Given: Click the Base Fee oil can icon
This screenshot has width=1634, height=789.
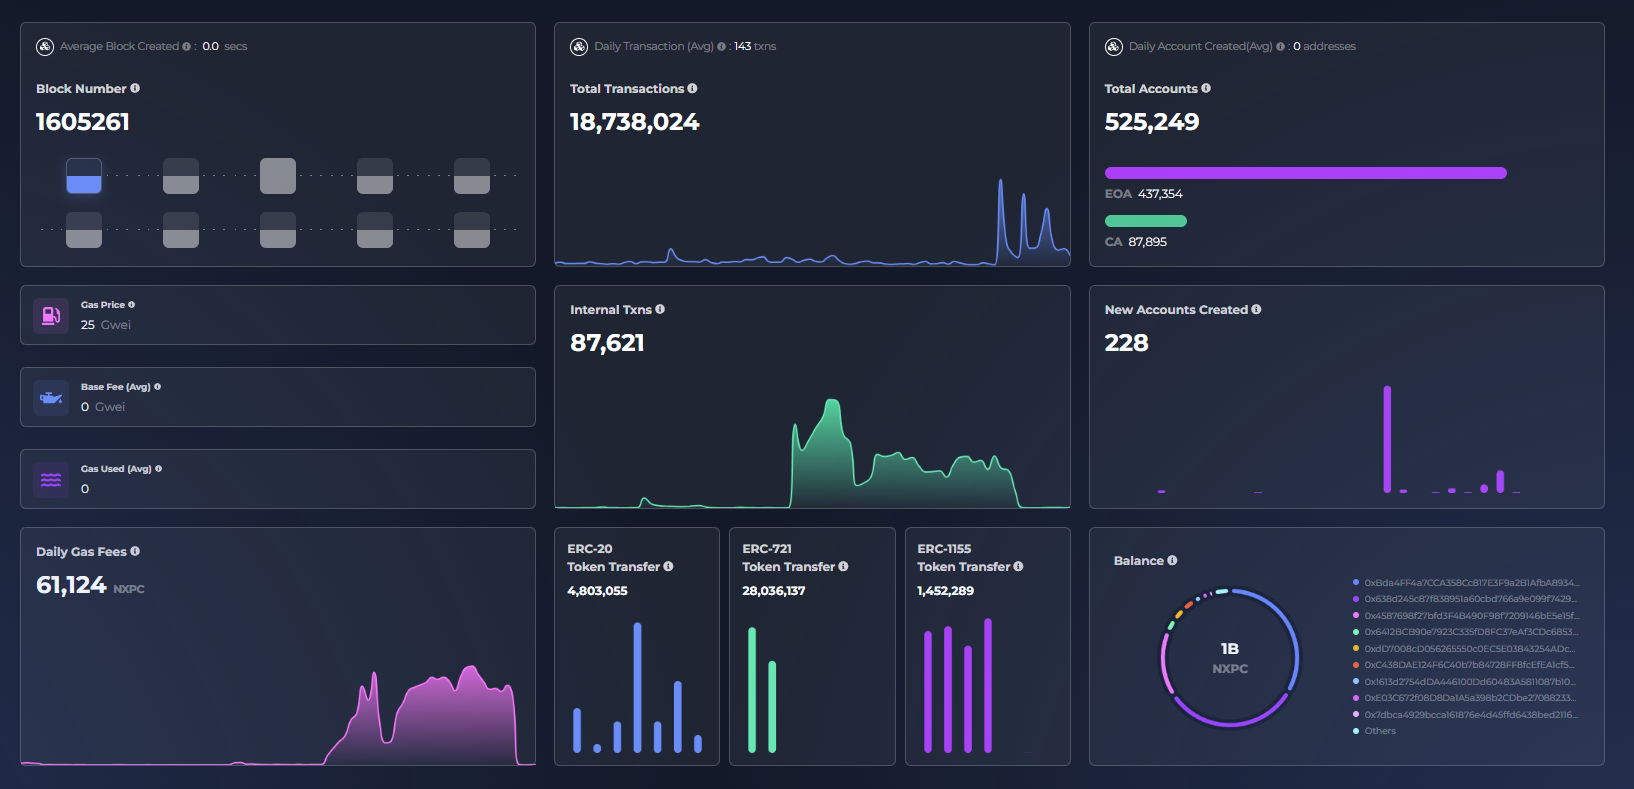Looking at the screenshot, I should (x=51, y=397).
